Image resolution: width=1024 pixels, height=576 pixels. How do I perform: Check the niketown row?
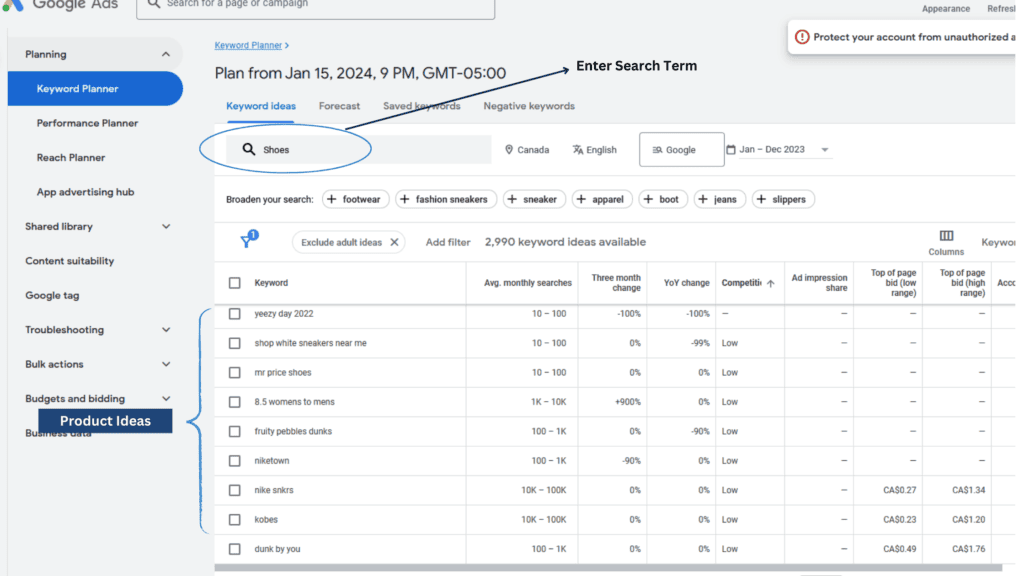coord(234,460)
